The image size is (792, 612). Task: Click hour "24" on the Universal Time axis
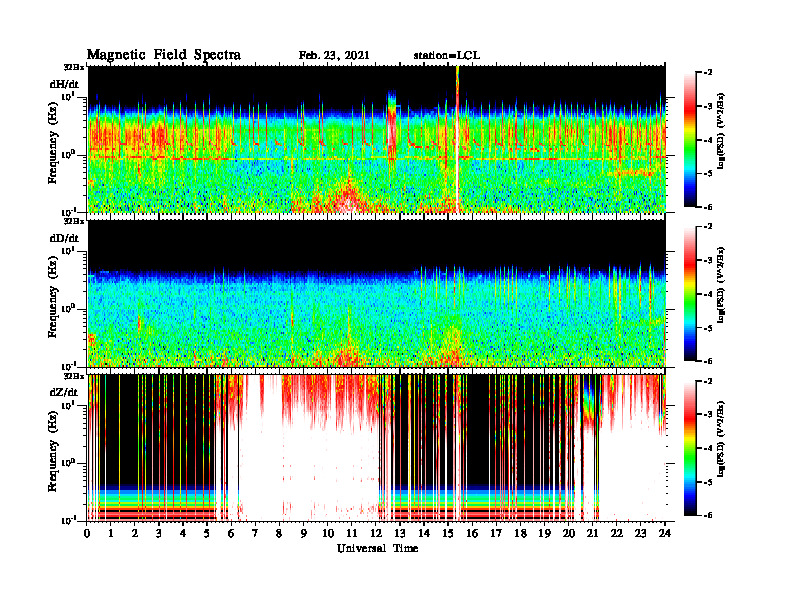point(665,534)
